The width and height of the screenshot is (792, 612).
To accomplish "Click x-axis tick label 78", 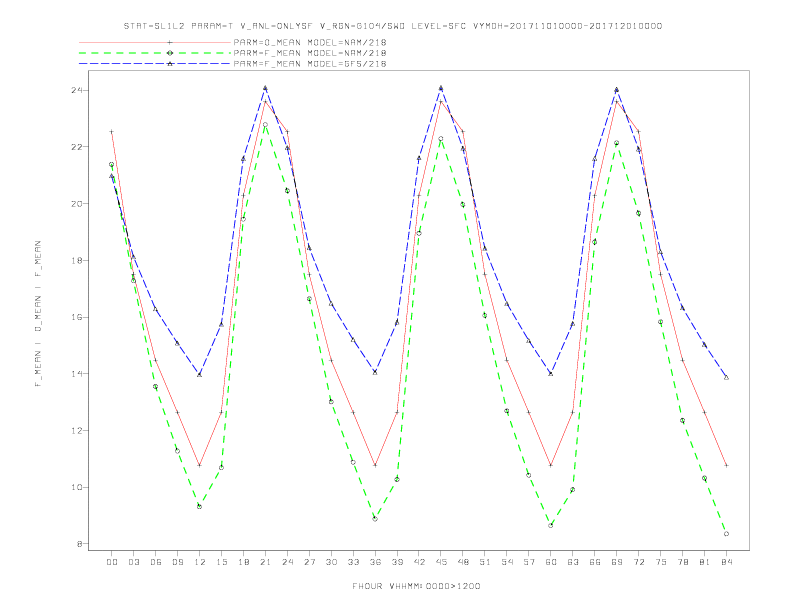I will 683,562.
